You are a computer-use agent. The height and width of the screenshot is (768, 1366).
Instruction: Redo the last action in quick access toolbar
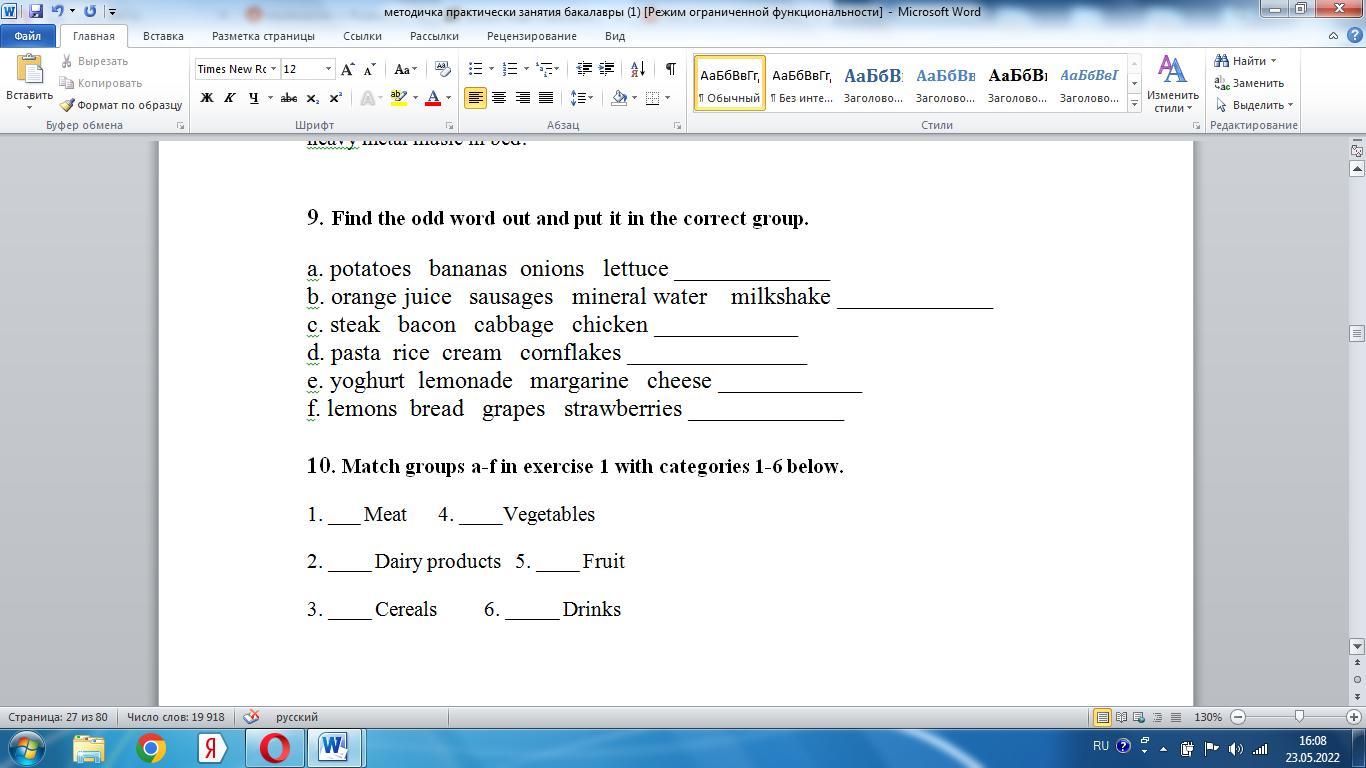[x=90, y=11]
